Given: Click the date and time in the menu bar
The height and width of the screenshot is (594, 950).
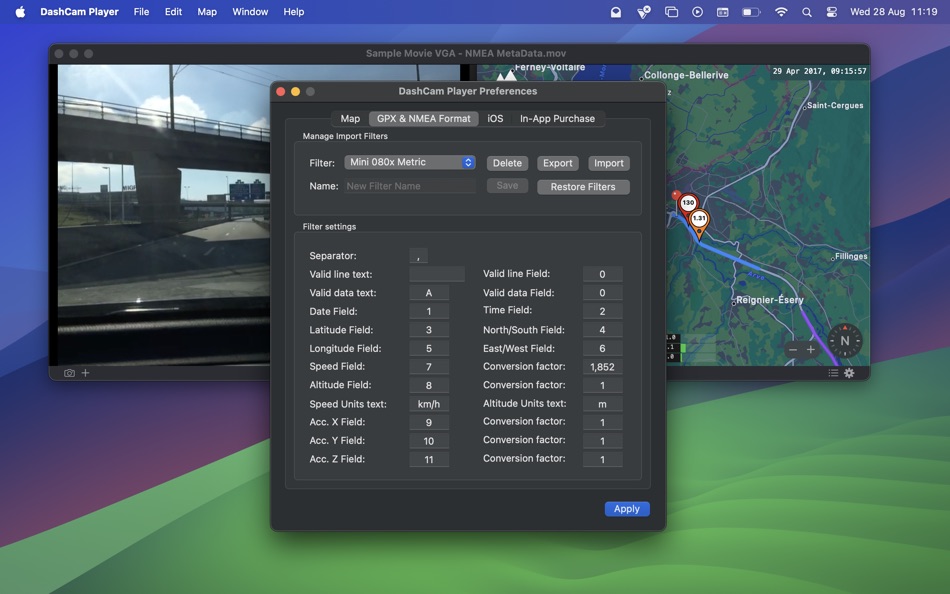Looking at the screenshot, I should [x=893, y=12].
